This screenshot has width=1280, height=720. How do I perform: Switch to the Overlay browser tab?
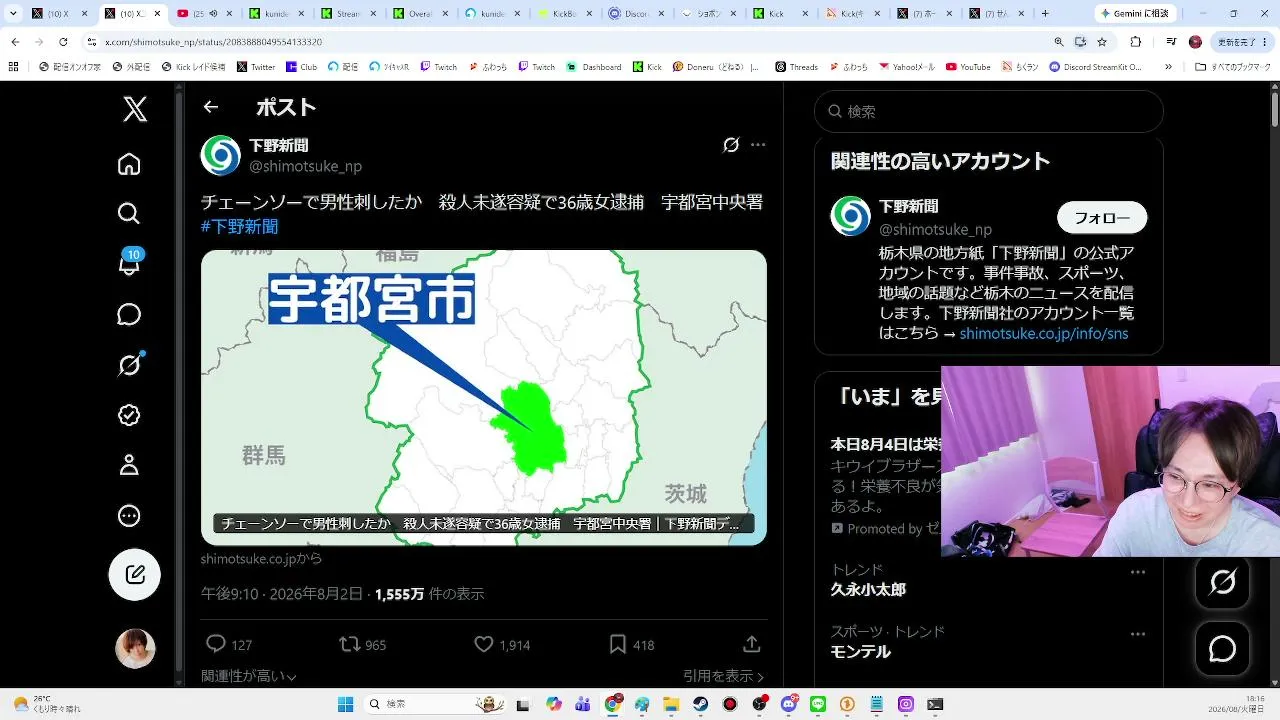click(x=420, y=13)
